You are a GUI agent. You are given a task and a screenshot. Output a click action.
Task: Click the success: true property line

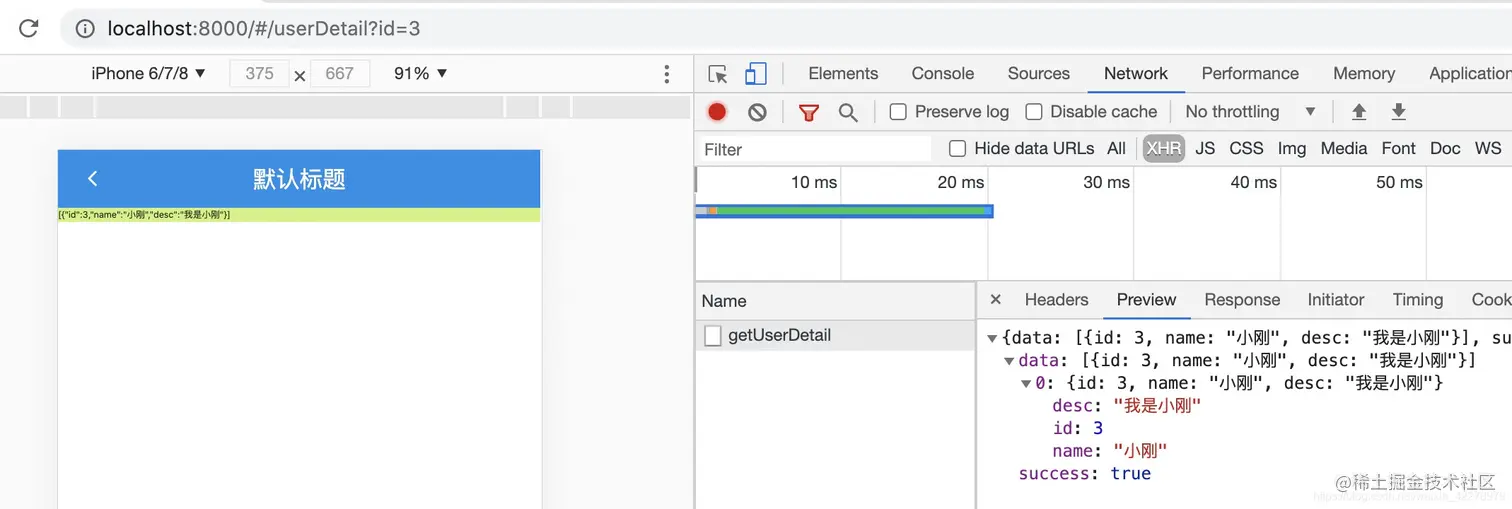pyautogui.click(x=1084, y=474)
